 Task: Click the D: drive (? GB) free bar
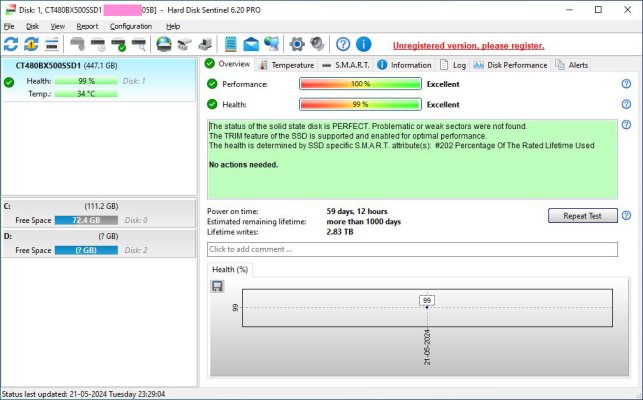86,250
